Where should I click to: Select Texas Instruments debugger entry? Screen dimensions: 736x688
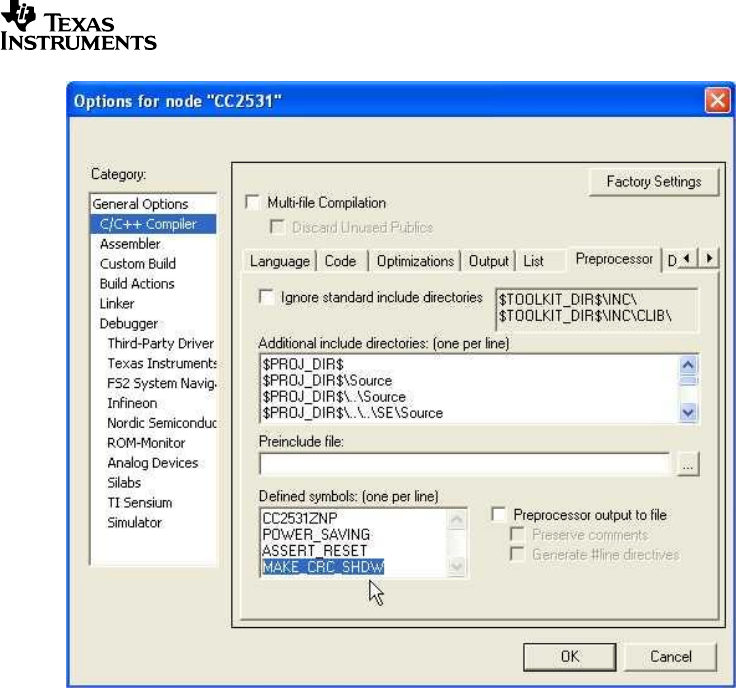pyautogui.click(x=162, y=363)
